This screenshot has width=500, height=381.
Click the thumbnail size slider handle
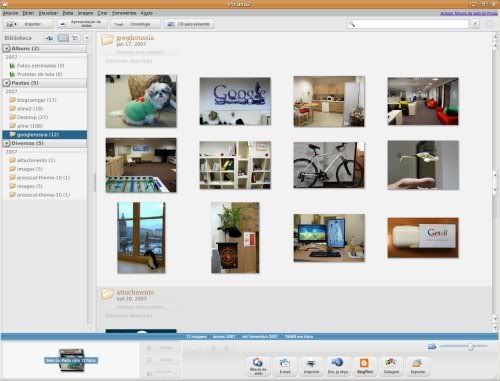[x=470, y=347]
